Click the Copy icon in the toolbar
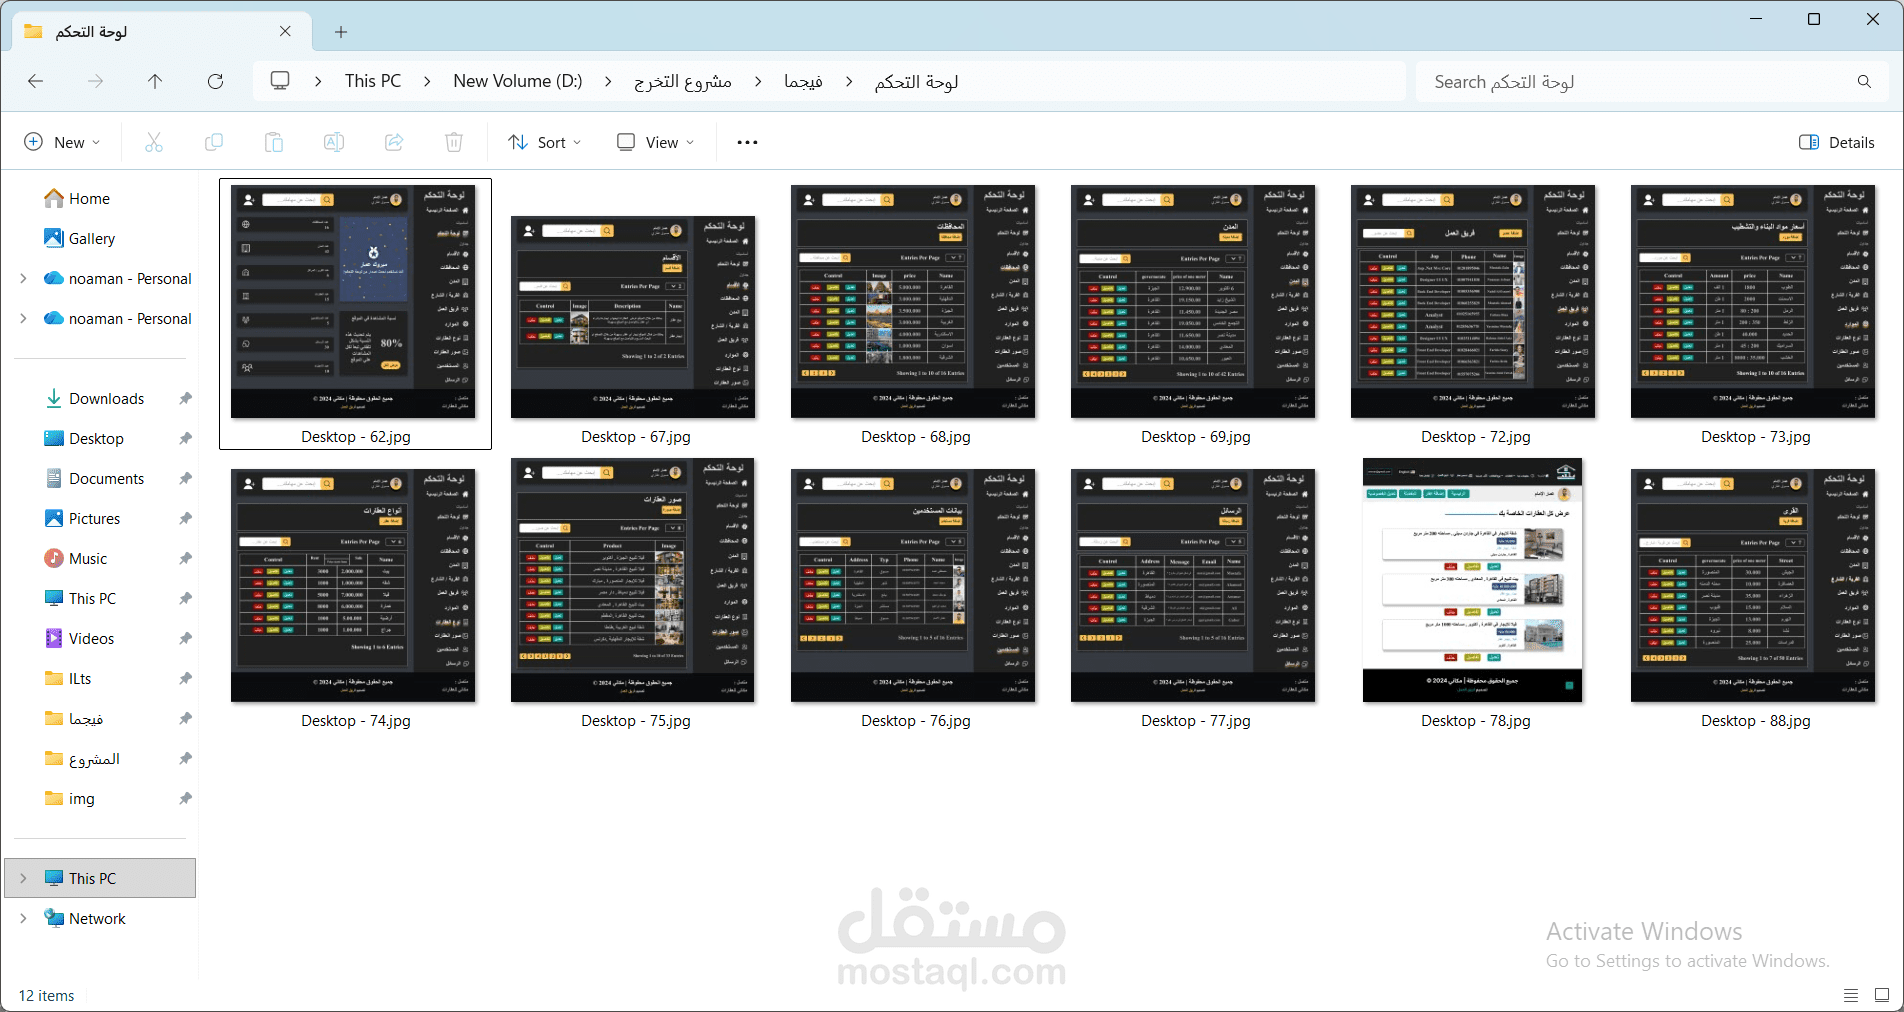This screenshot has width=1904, height=1012. 213,142
